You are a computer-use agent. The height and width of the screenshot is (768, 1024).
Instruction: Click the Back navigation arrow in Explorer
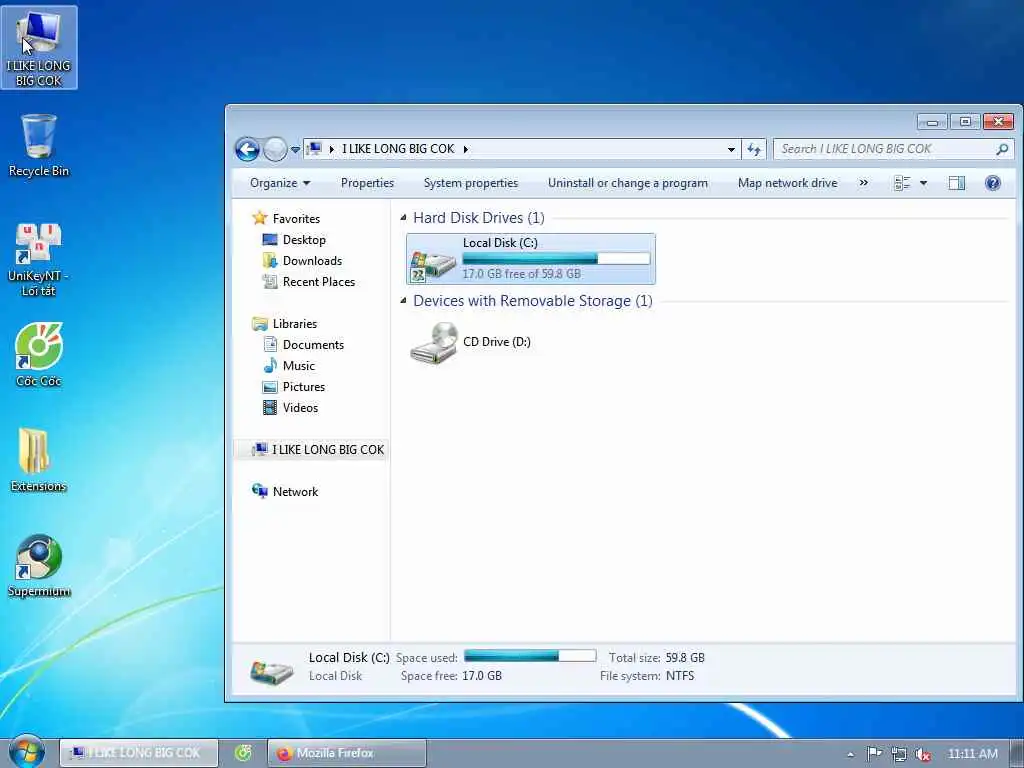(248, 150)
